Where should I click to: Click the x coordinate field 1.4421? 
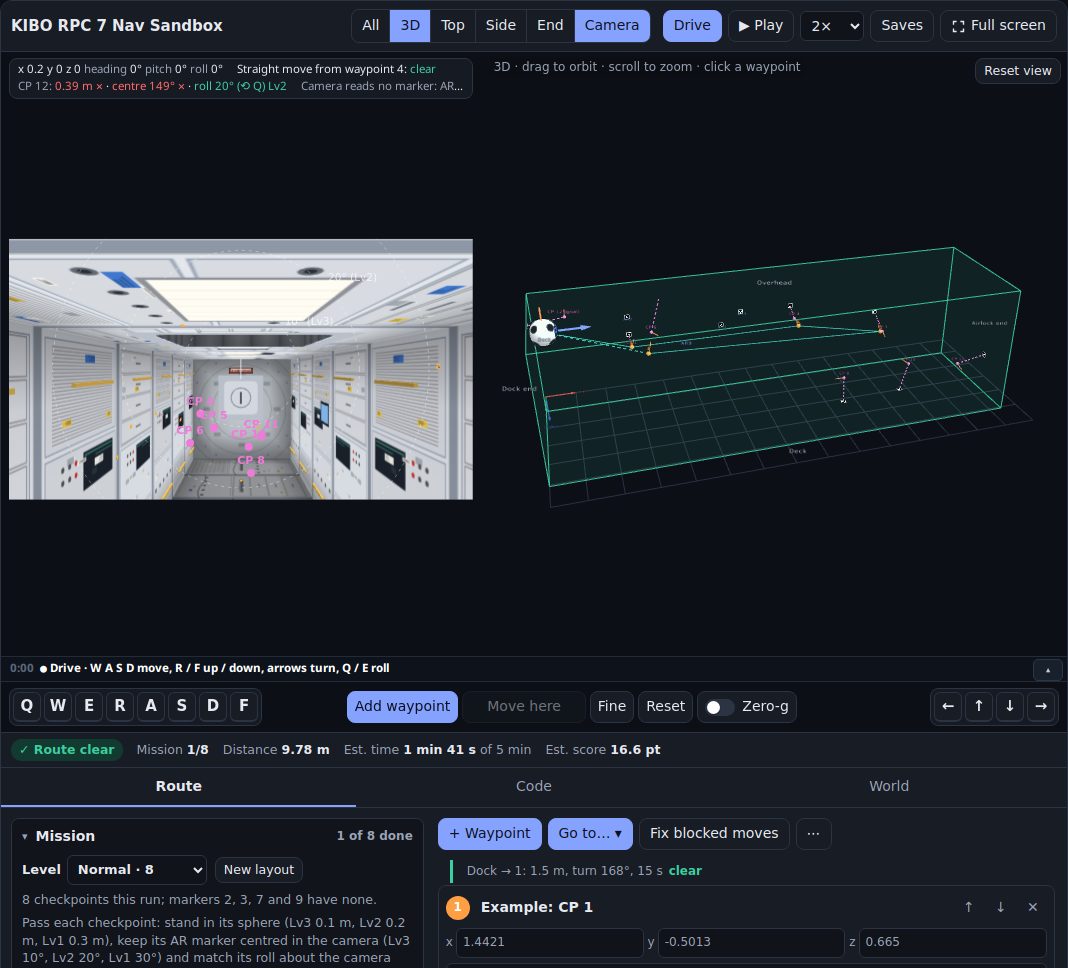point(549,942)
